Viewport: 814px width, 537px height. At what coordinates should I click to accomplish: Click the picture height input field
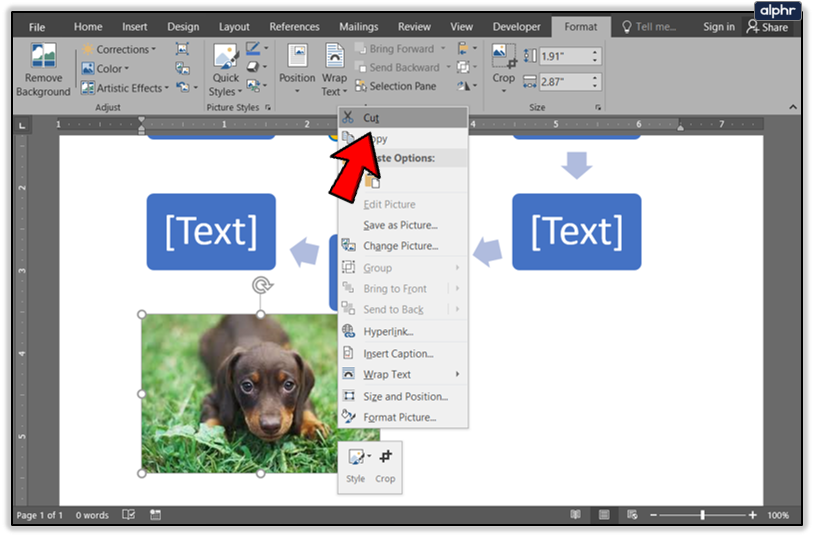[x=561, y=56]
